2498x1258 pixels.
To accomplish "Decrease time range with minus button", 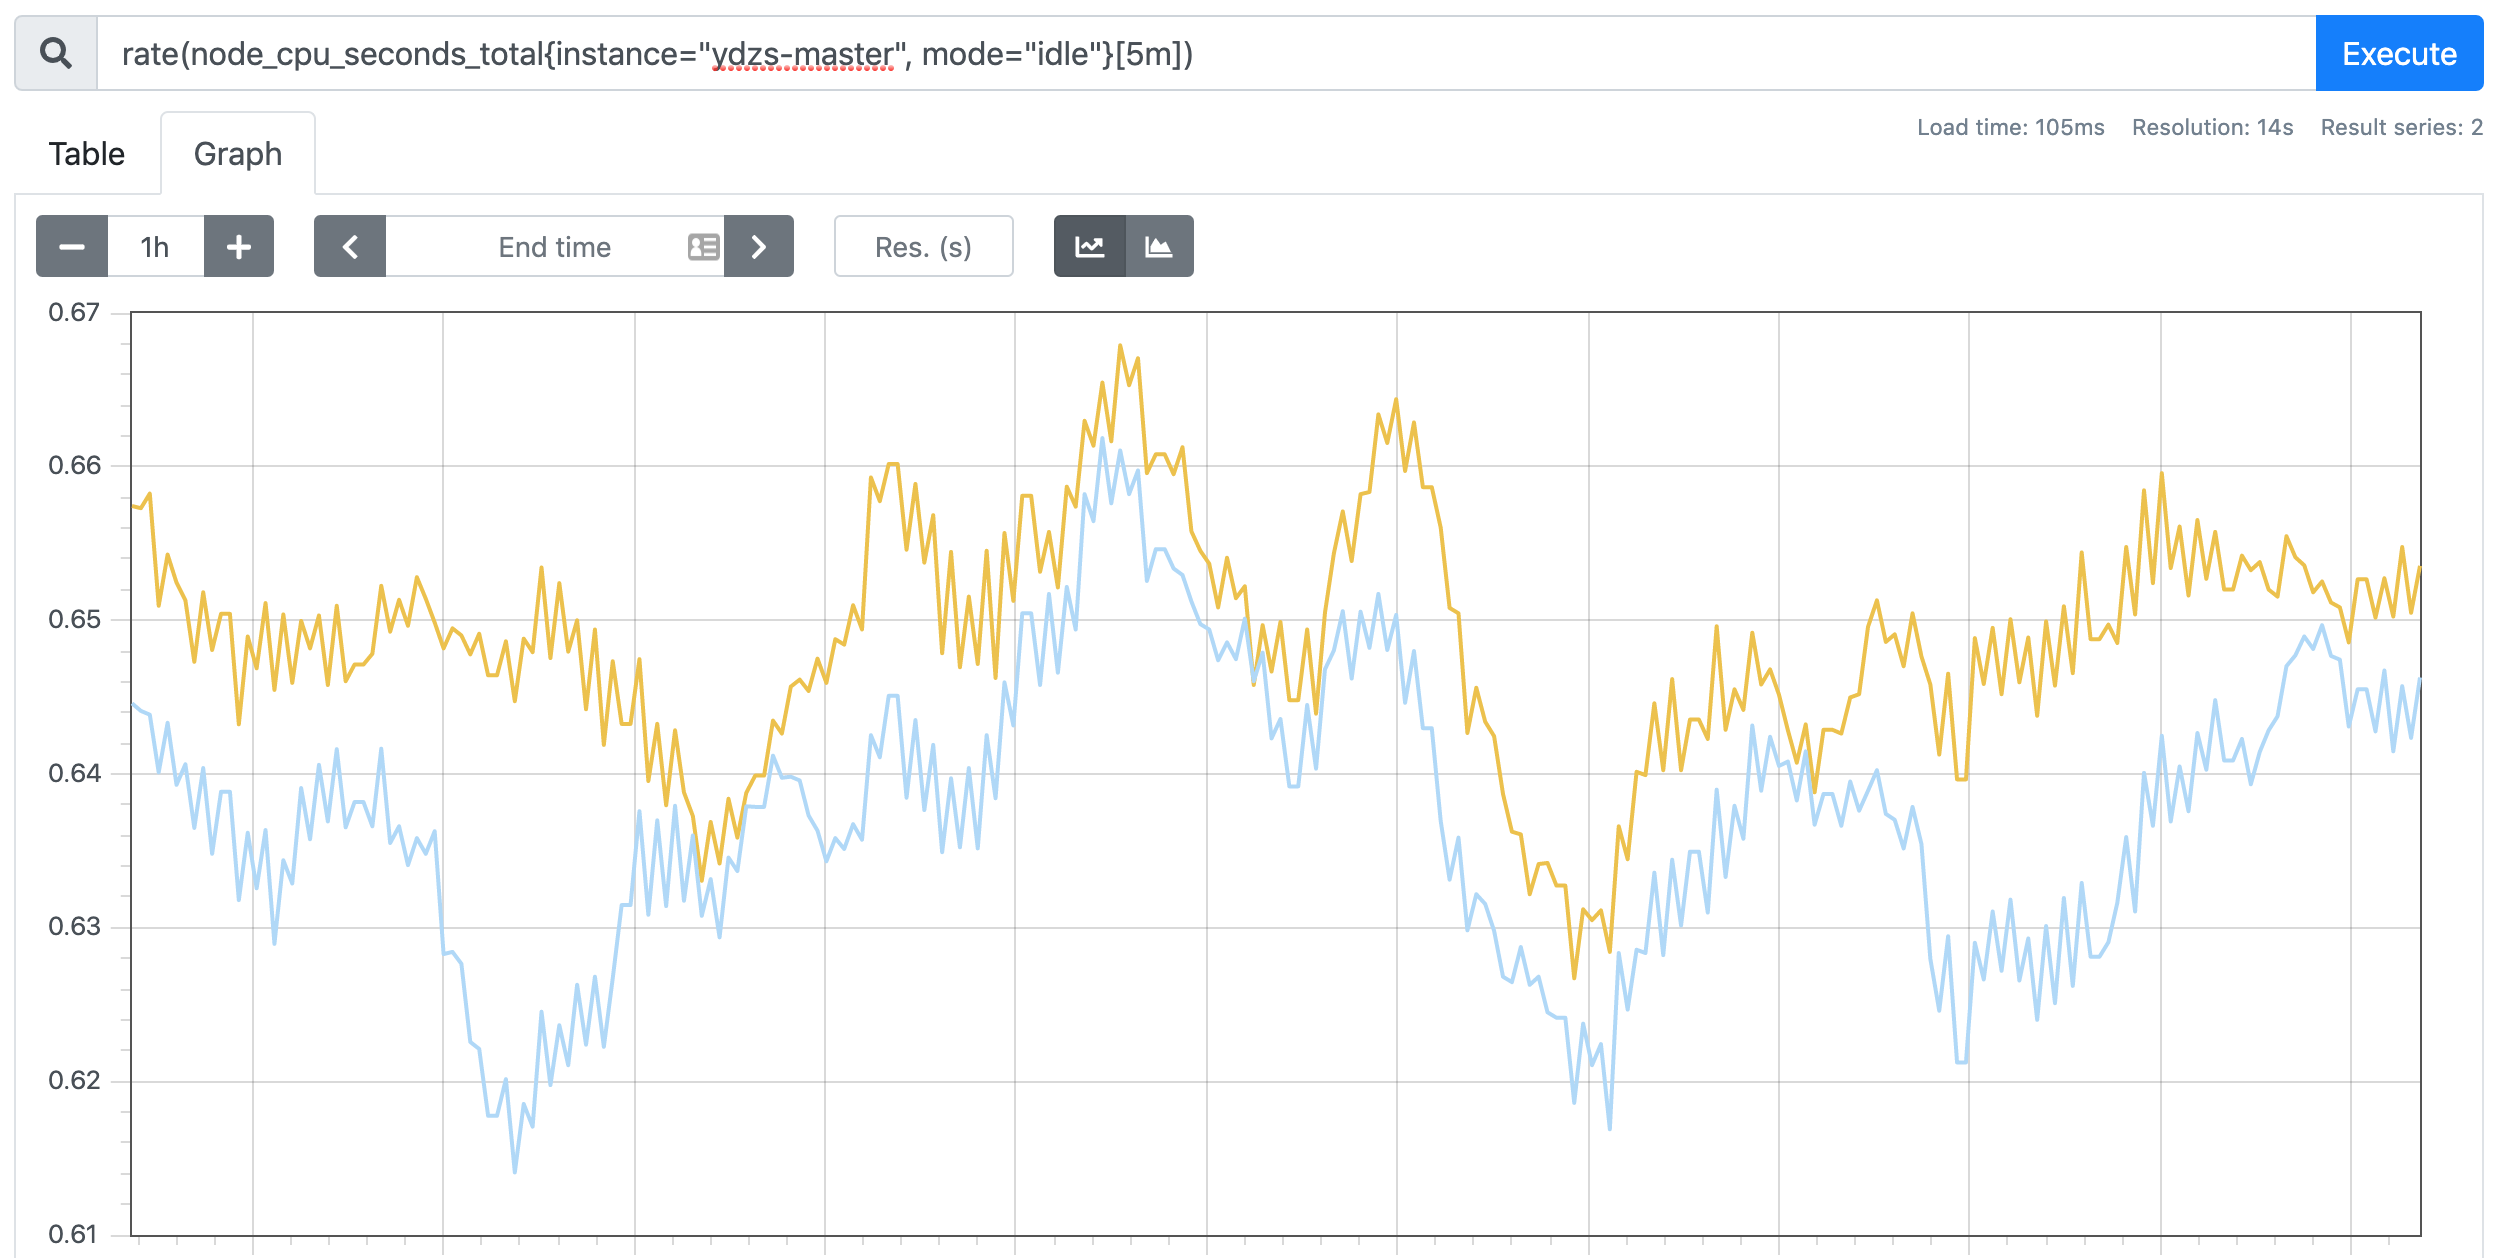I will [72, 246].
